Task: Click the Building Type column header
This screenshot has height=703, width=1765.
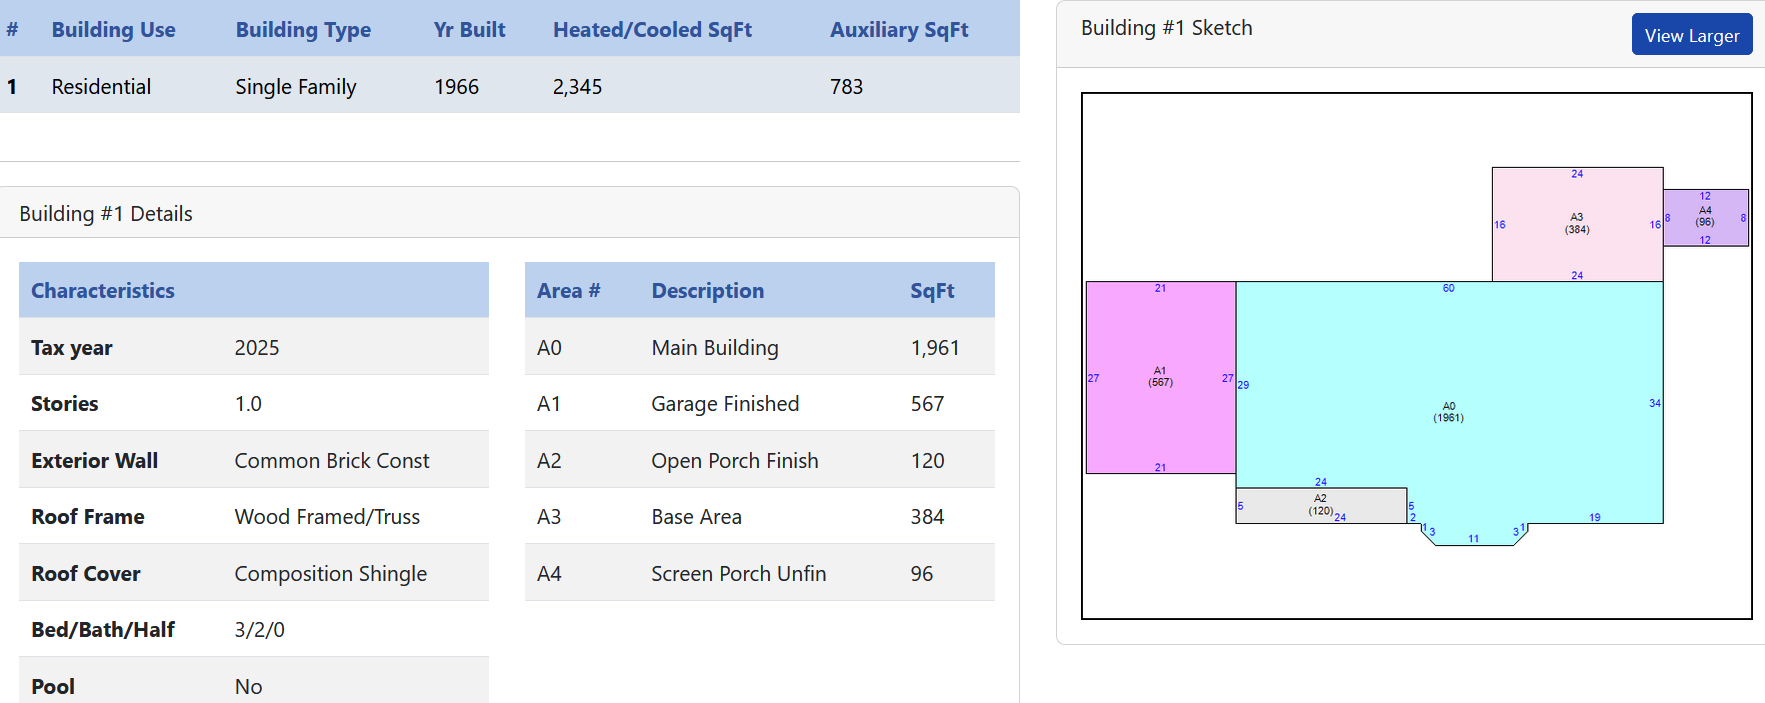Action: tap(303, 30)
